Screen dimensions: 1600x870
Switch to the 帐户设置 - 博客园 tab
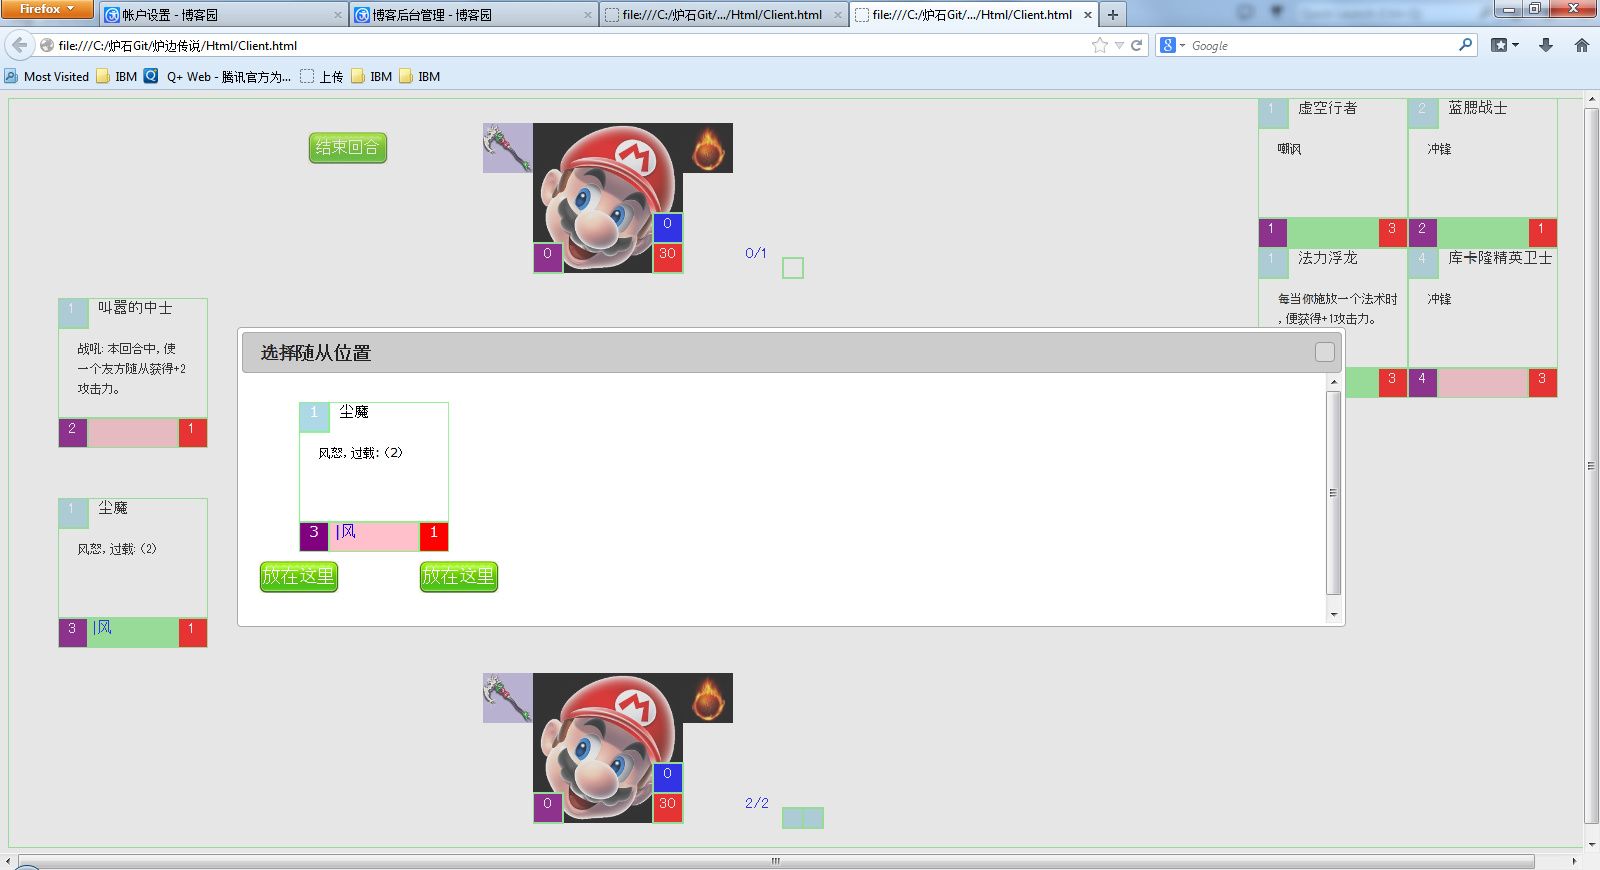tap(222, 15)
